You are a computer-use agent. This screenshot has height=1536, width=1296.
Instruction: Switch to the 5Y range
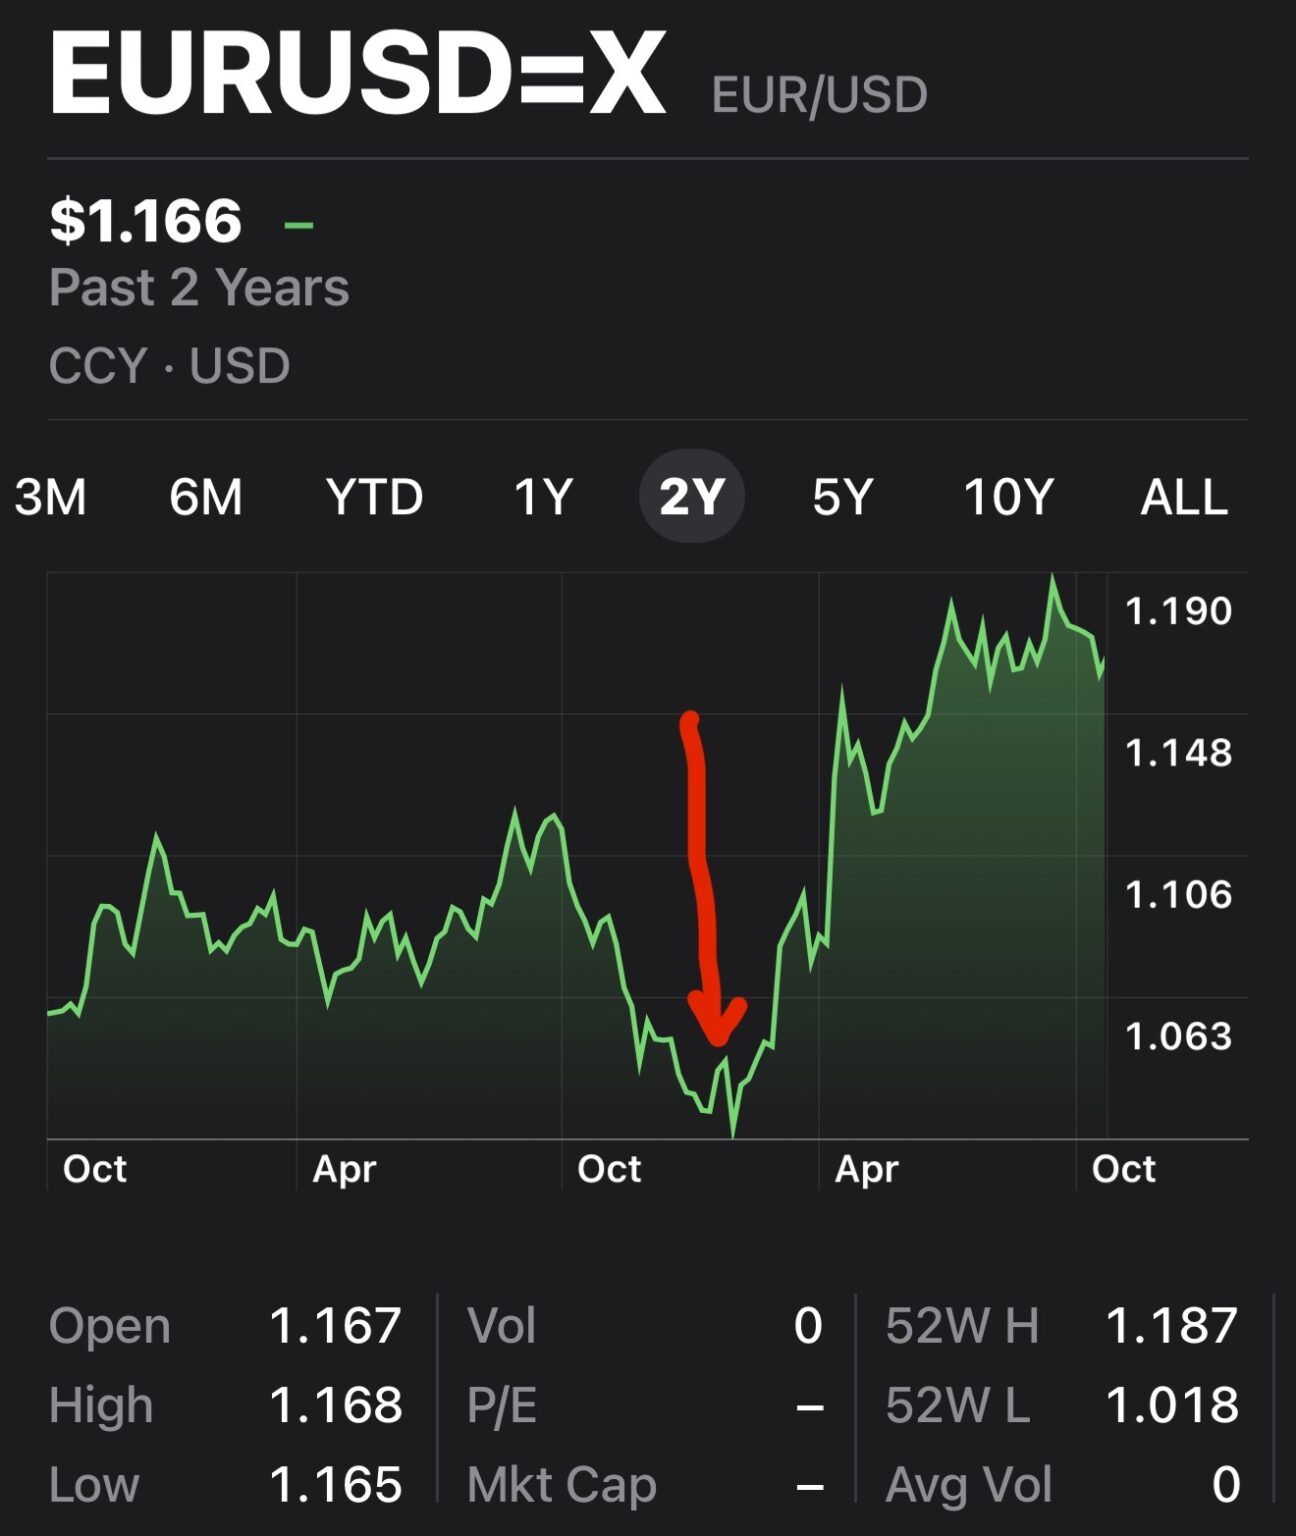pos(842,497)
